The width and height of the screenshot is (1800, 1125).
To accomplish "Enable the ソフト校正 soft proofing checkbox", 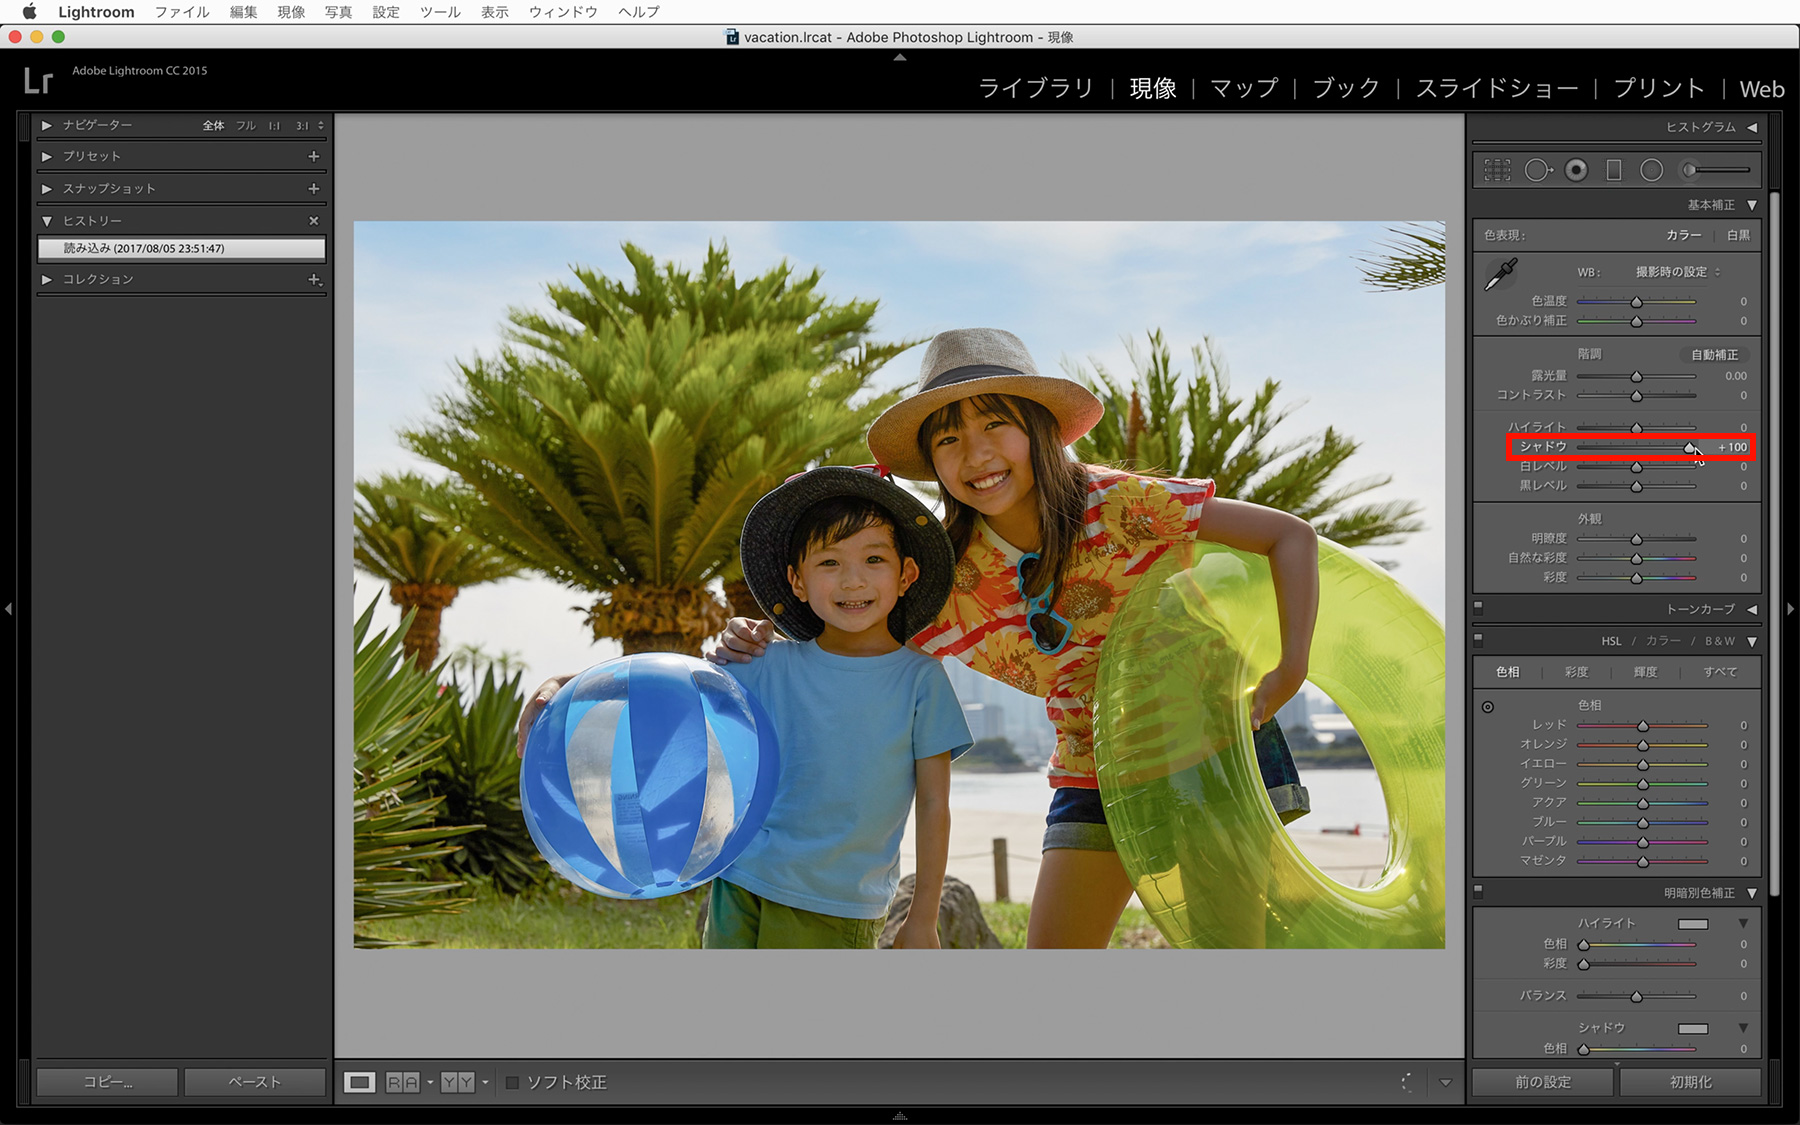I will (512, 1082).
